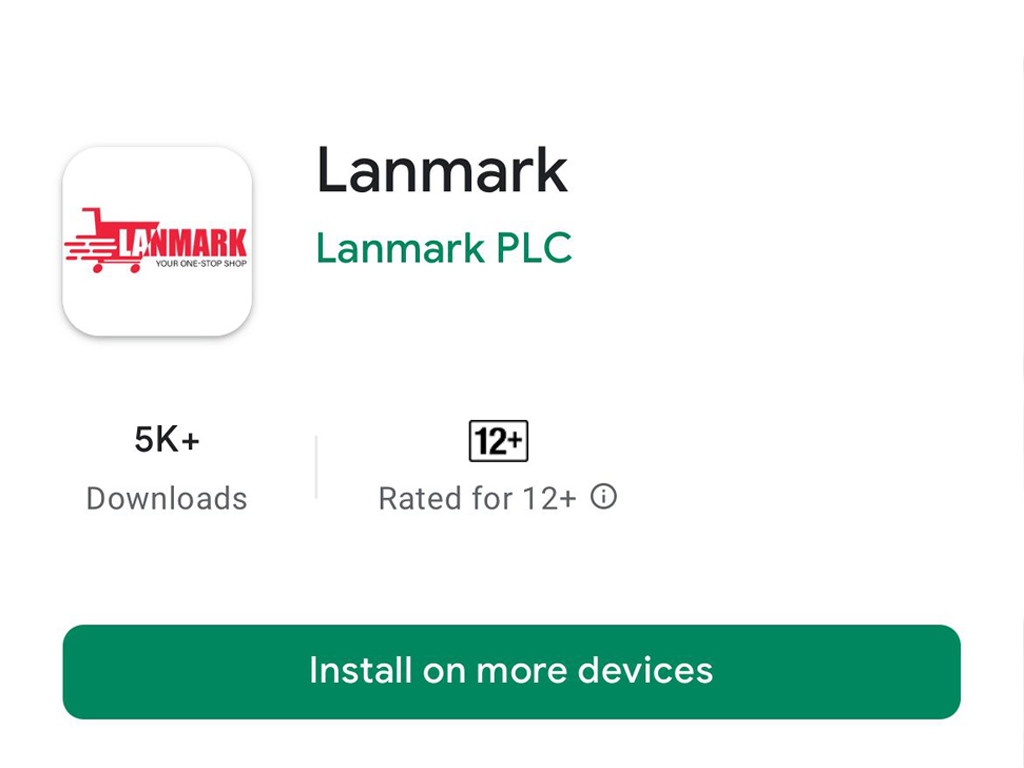Screen dimensions: 1024x768
Task: Tap the Lanmark app icon
Action: click(x=157, y=241)
